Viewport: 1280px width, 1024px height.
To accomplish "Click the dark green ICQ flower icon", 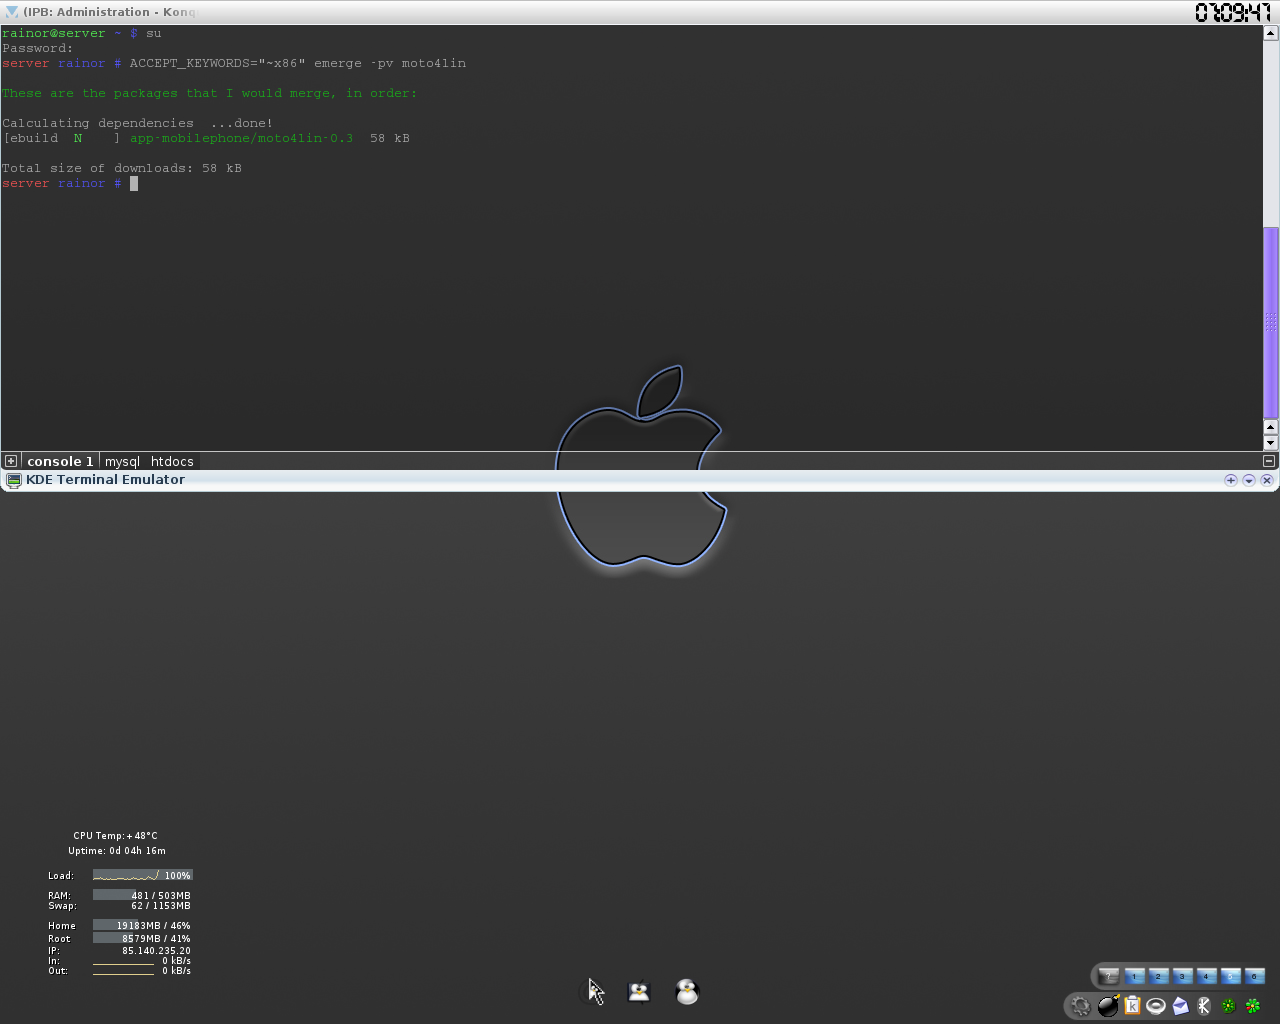I will click(x=1229, y=1006).
